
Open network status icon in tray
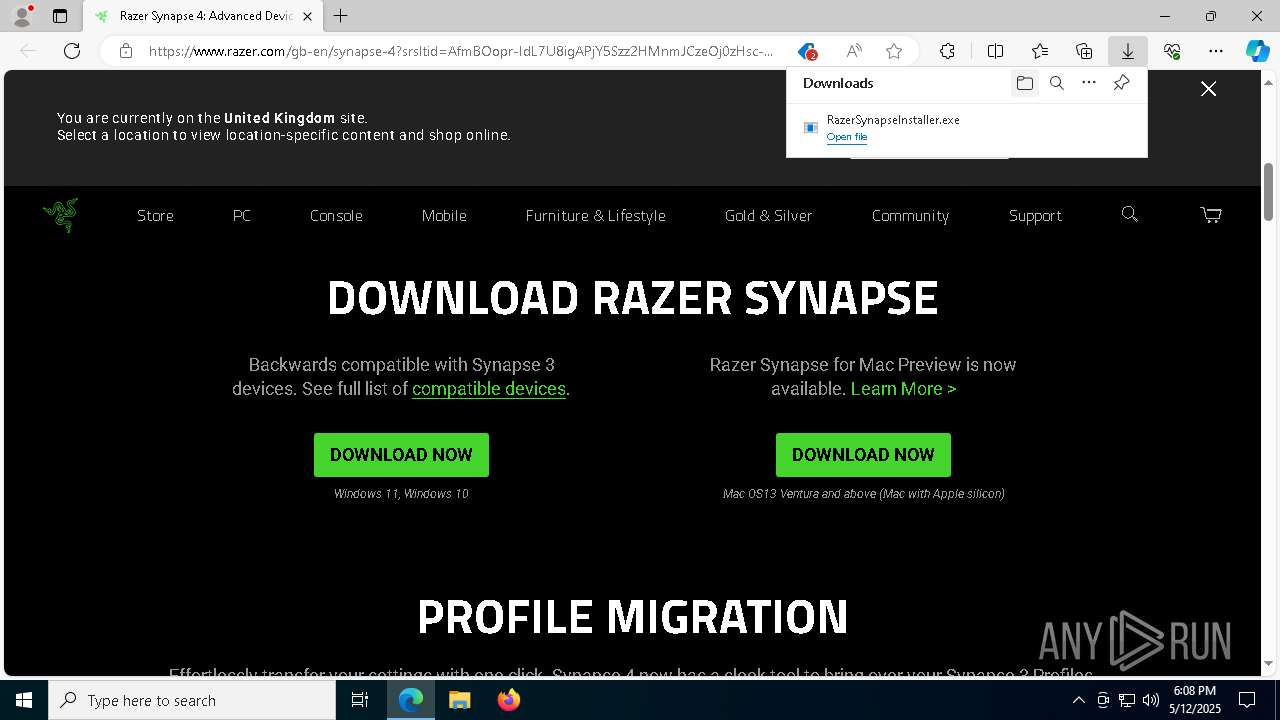(x=1127, y=700)
